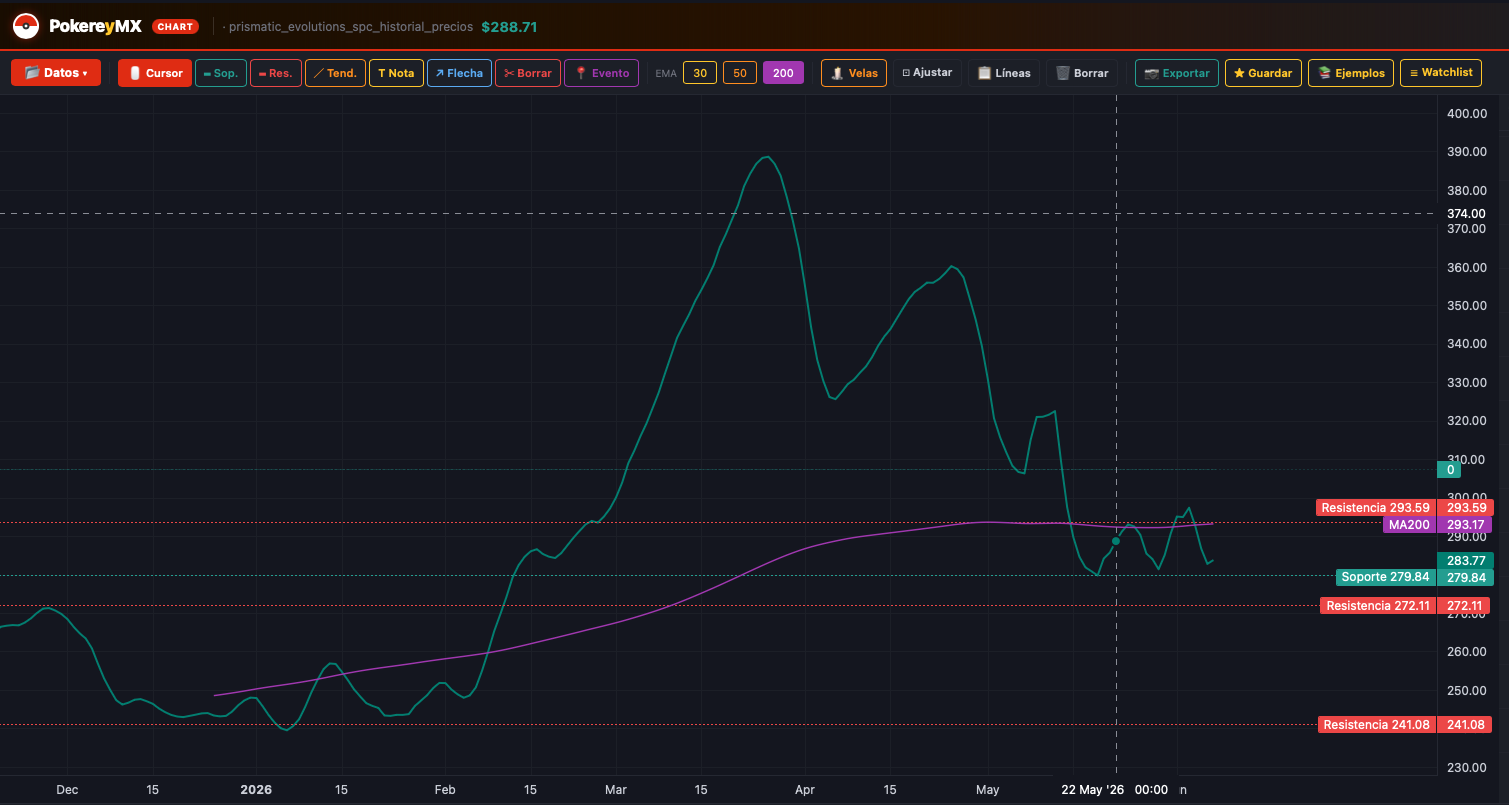Toggle the EMA 200 indicator
Screen dimensions: 1509x805
click(783, 73)
